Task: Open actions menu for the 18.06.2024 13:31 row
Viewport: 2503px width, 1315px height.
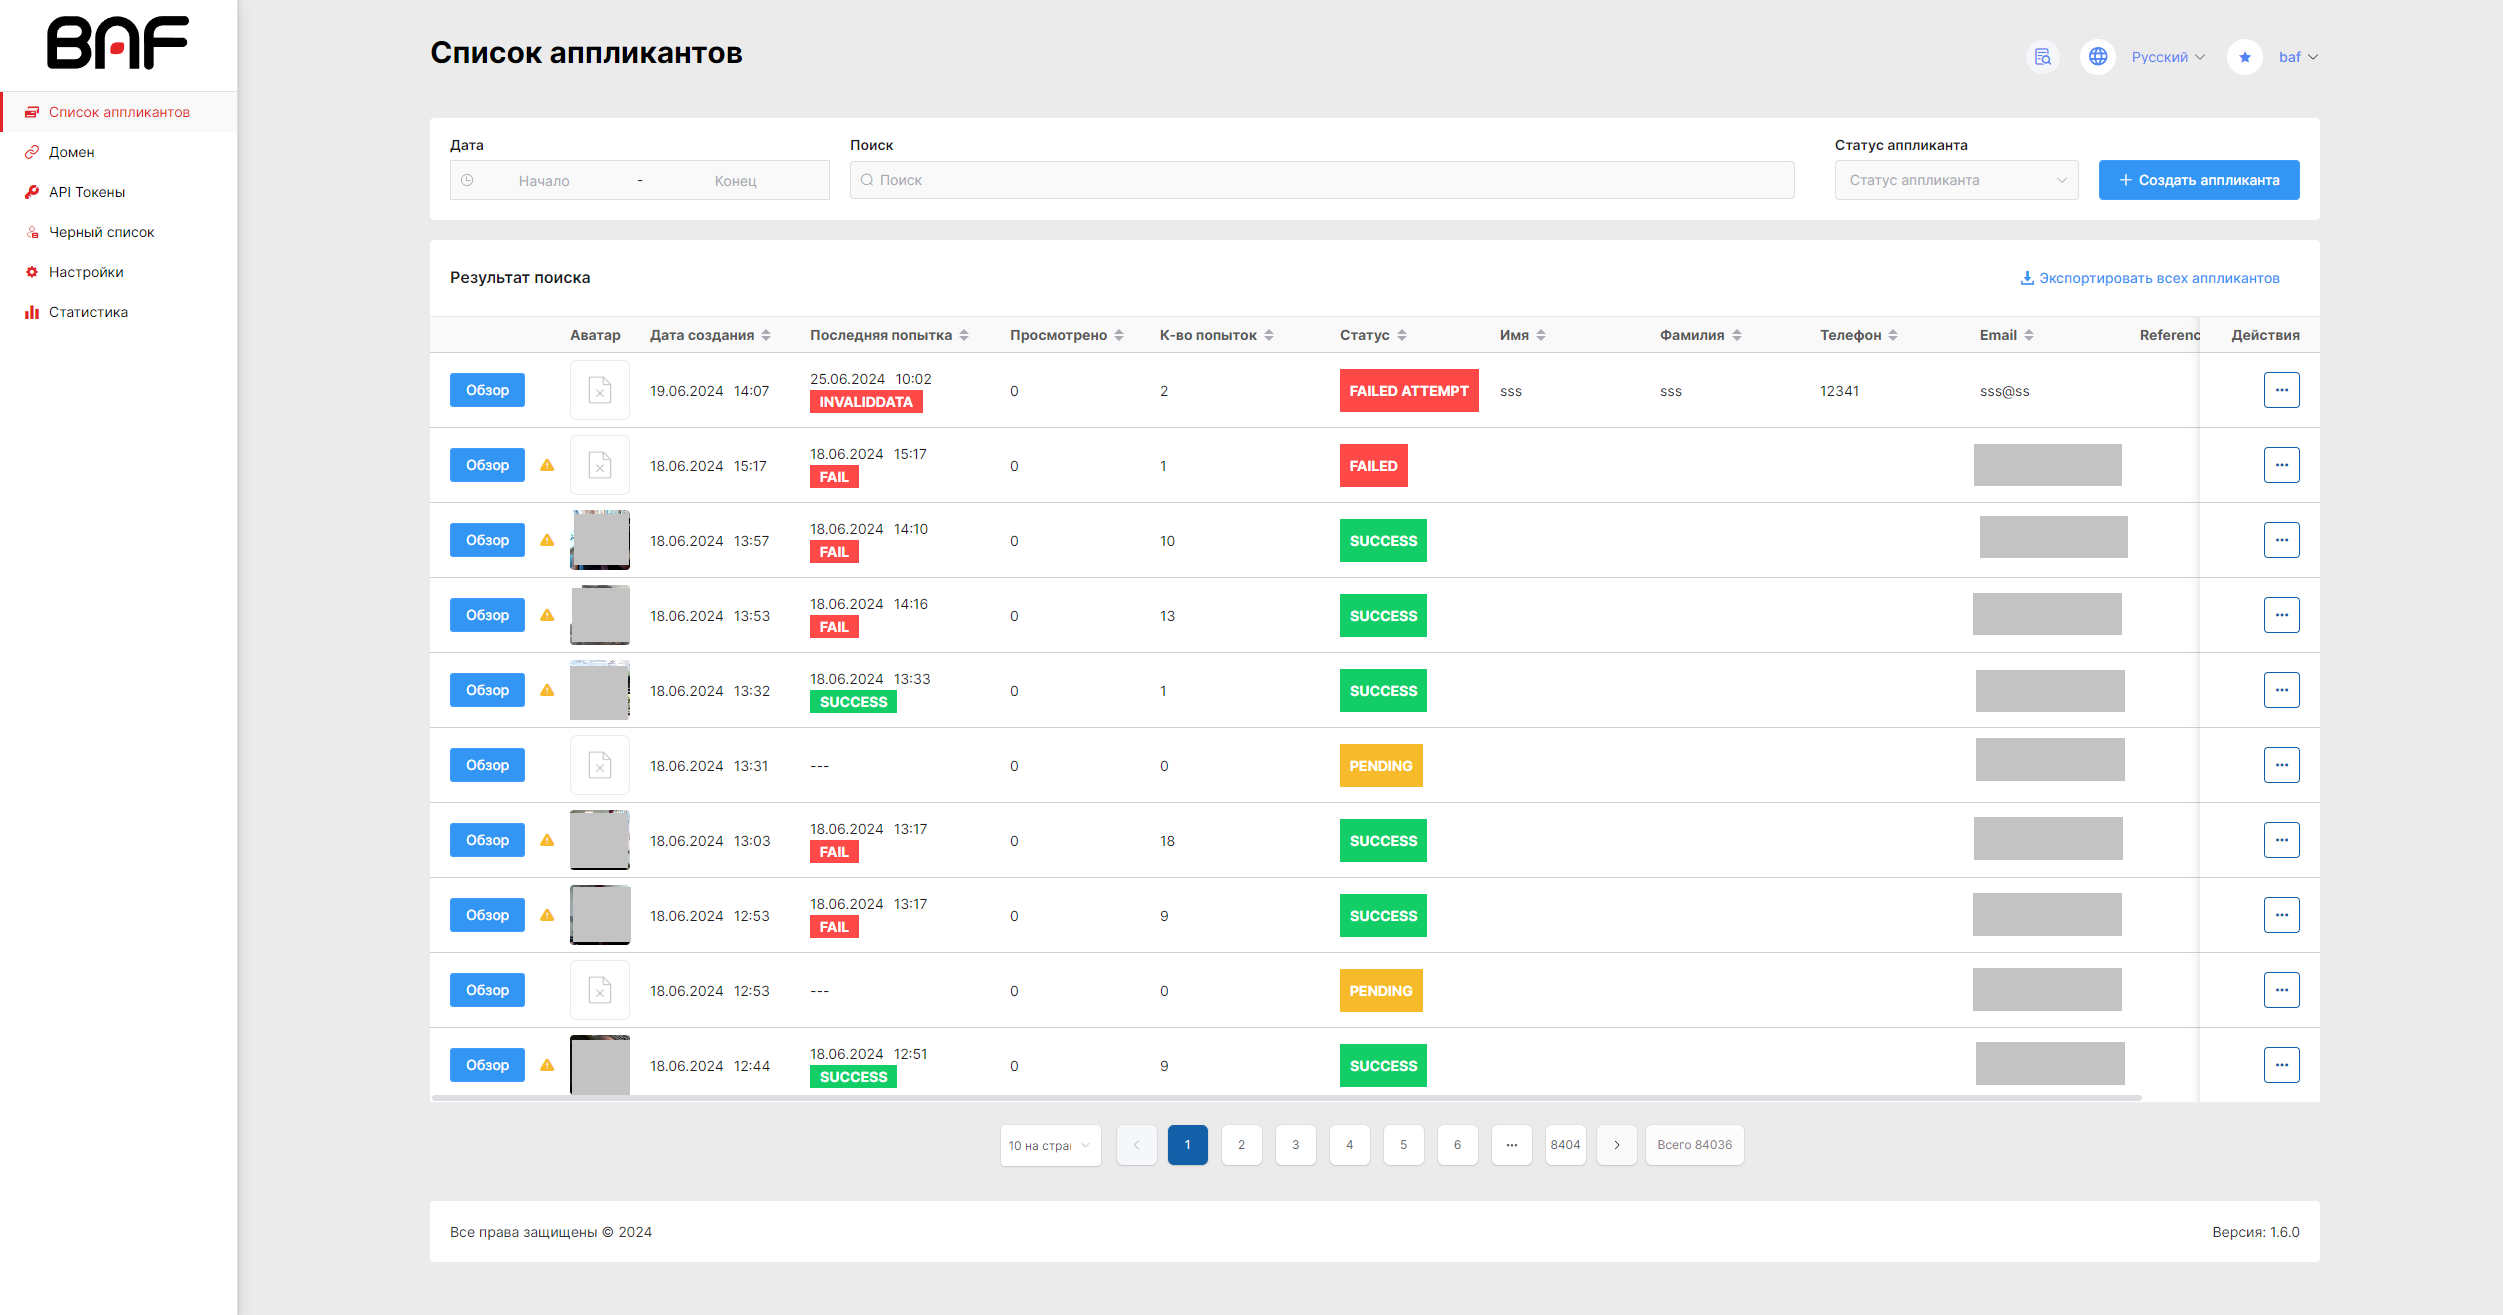Action: pyautogui.click(x=2281, y=765)
